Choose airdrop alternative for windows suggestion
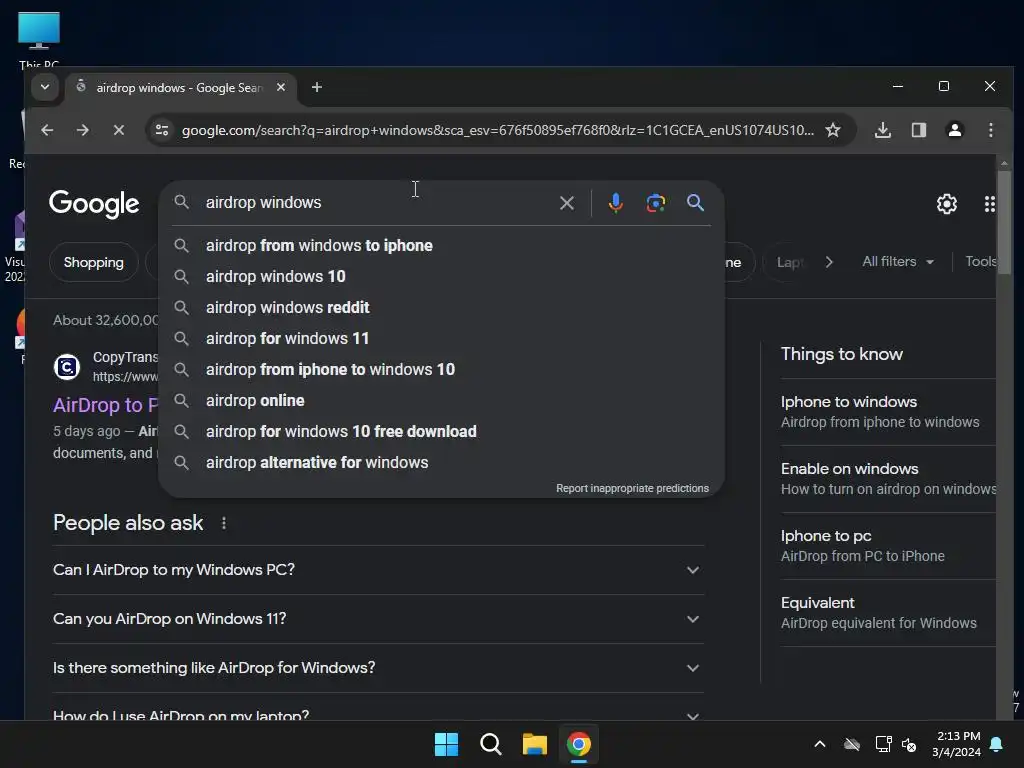The height and width of the screenshot is (768, 1024). coord(441,462)
